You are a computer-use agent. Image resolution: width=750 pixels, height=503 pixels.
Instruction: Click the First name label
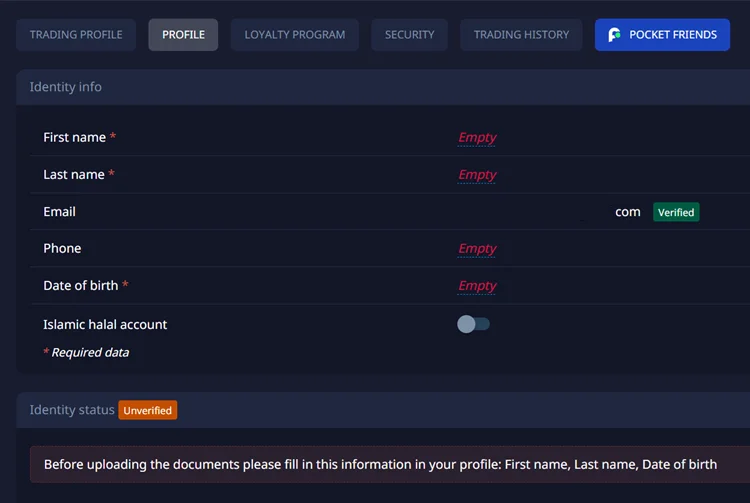pyautogui.click(x=75, y=138)
